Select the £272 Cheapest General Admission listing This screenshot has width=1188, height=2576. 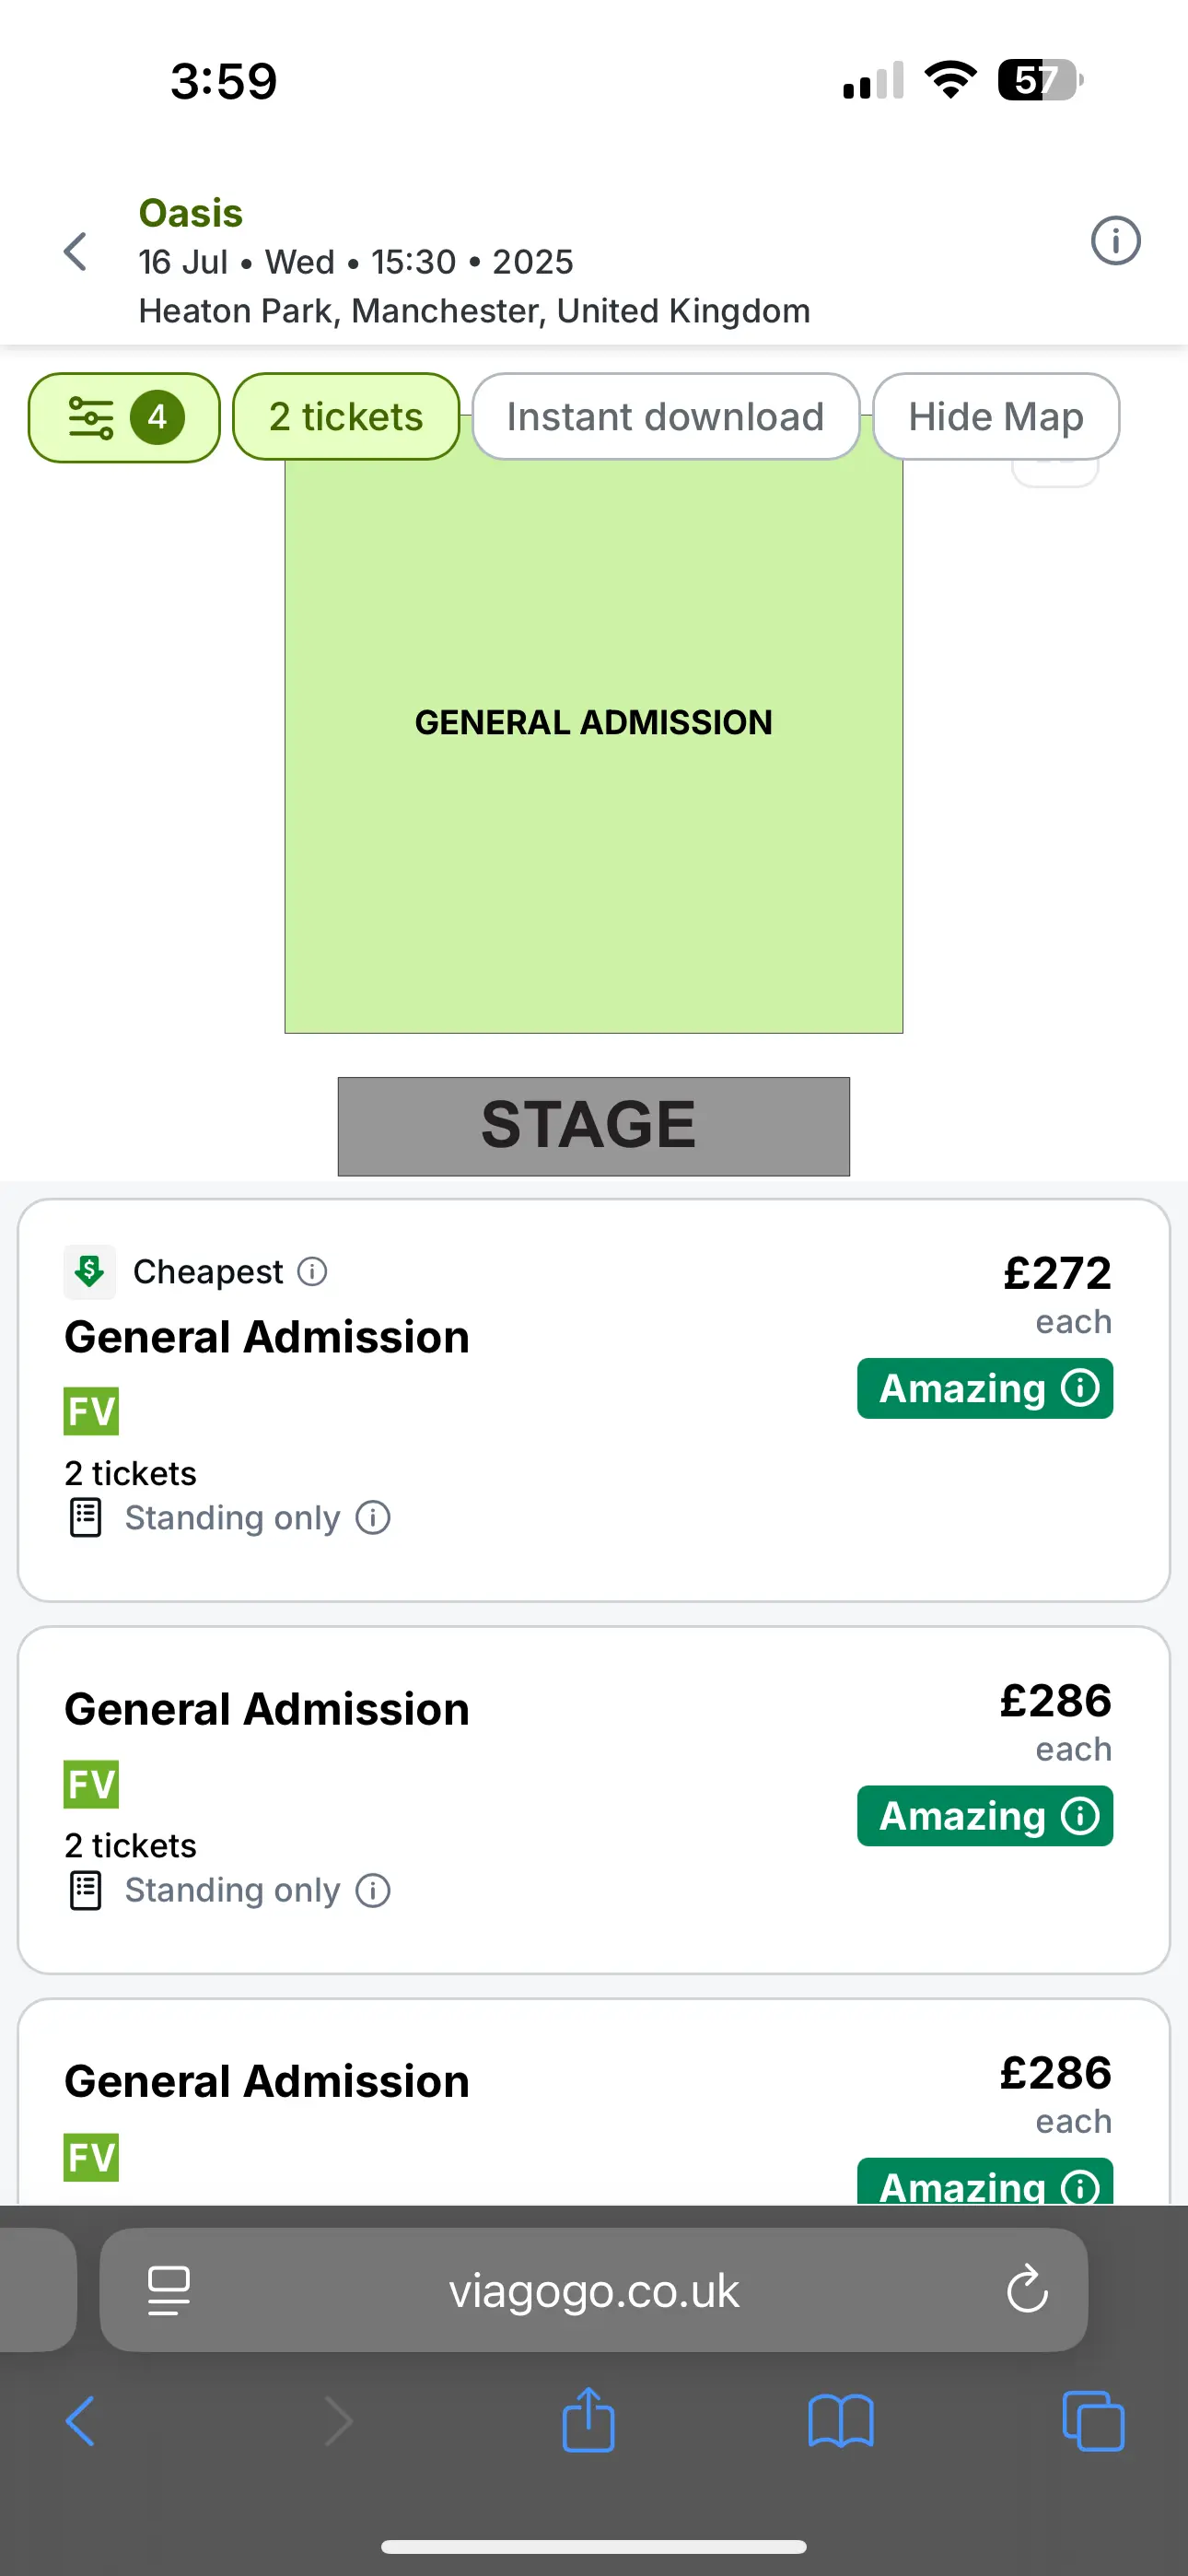coord(594,1400)
